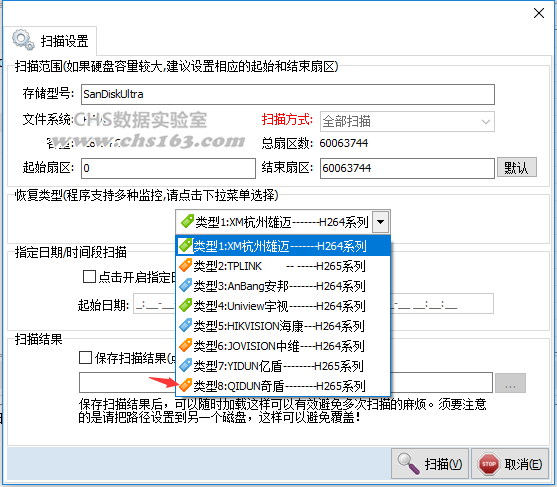Choose 类型5:HIKVISION海康 H264系列 option
Image resolution: width=557 pixels, height=487 pixels.
click(283, 325)
